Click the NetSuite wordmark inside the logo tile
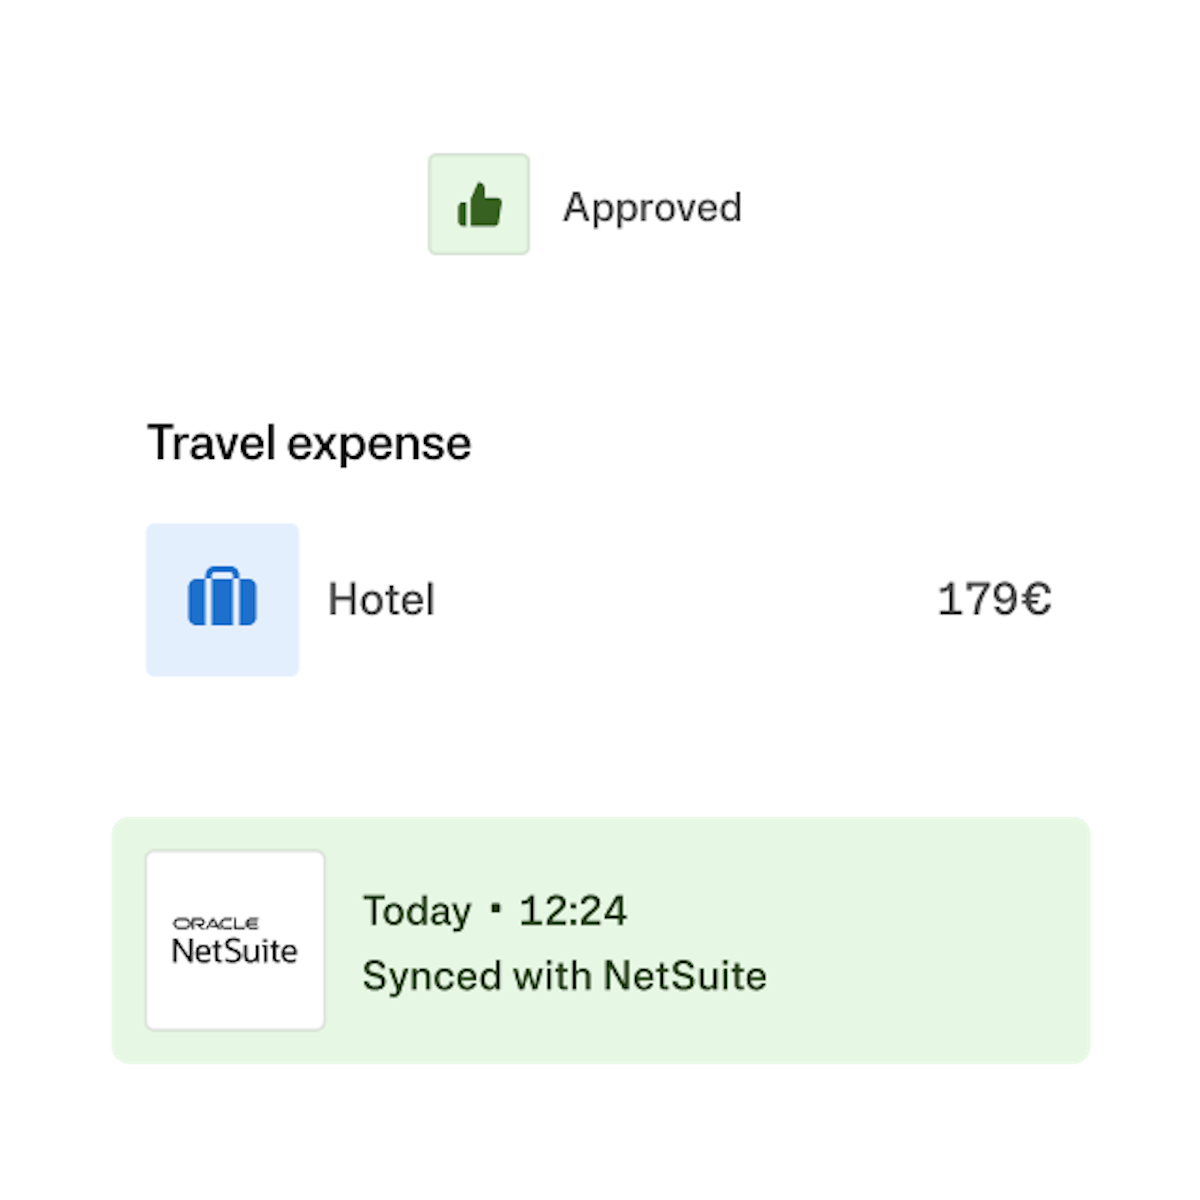 click(235, 950)
